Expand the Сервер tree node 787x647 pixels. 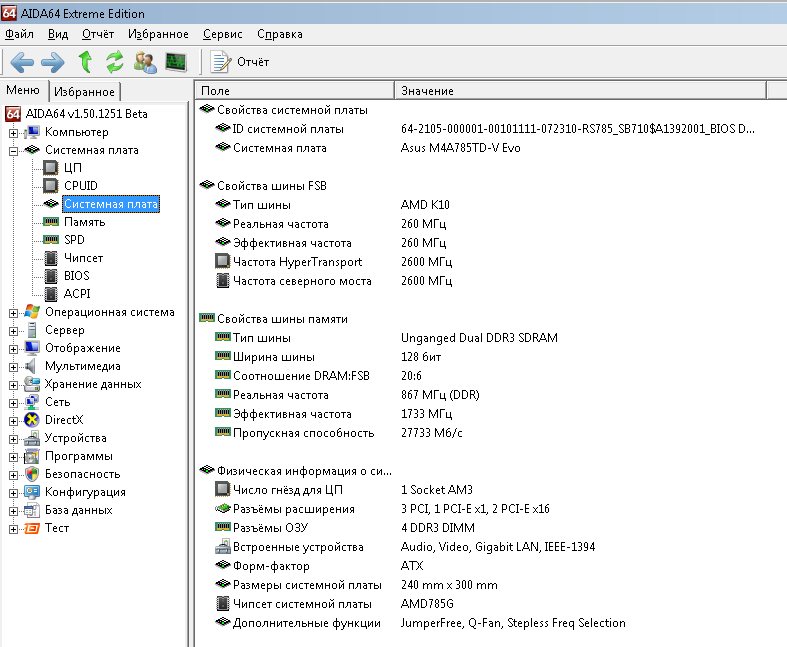coord(14,331)
